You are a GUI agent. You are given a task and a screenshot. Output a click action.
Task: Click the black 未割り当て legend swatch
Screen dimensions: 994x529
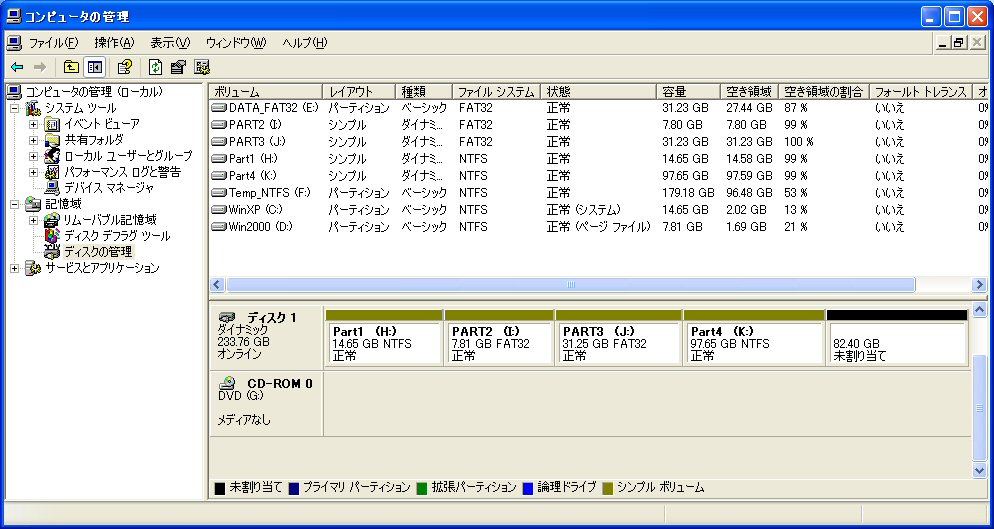tap(220, 488)
